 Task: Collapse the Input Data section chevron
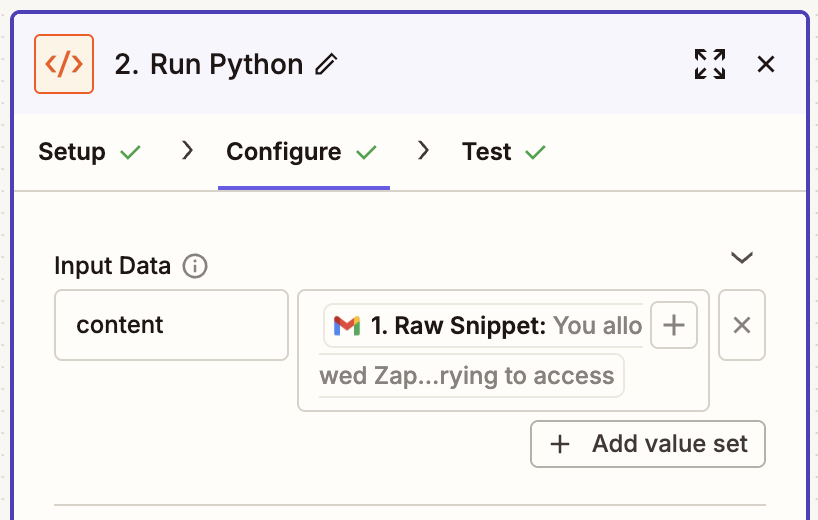click(x=741, y=258)
